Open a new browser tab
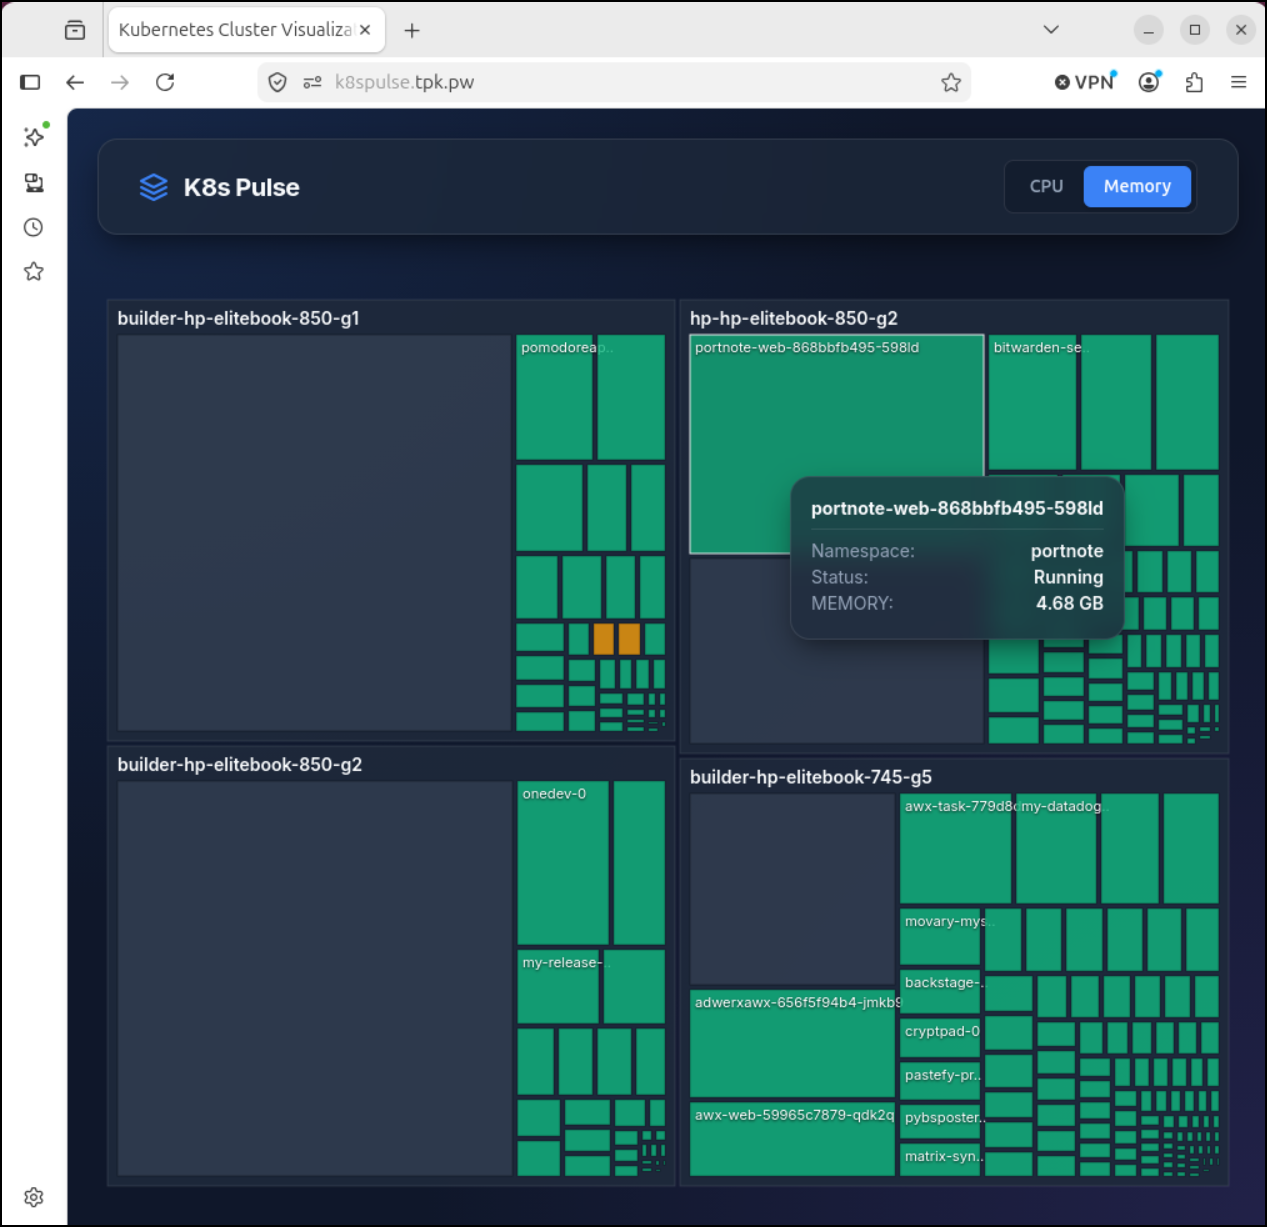 click(x=412, y=30)
